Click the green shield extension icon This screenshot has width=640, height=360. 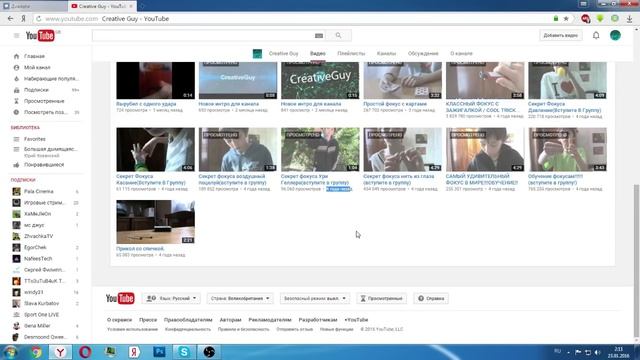pos(600,19)
